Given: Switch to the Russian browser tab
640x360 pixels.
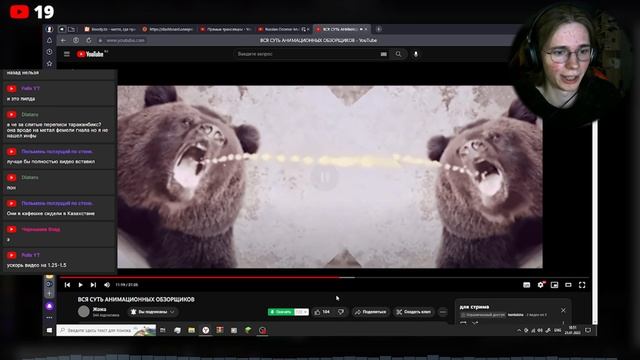Looking at the screenshot, I should coord(282,29).
